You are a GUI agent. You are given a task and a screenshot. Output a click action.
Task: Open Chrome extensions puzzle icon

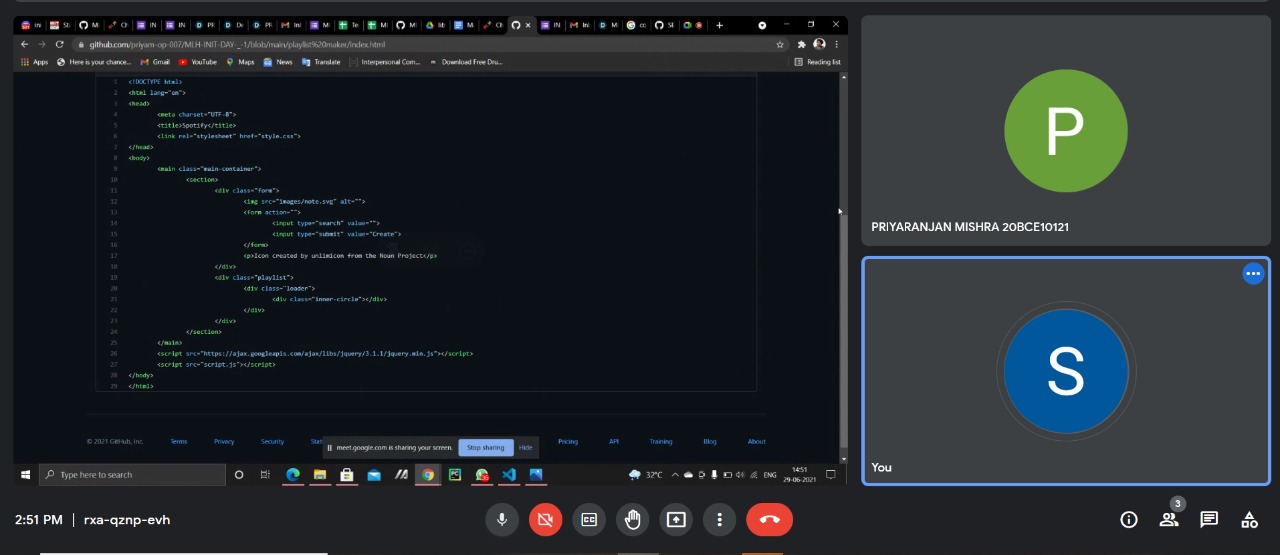802,44
